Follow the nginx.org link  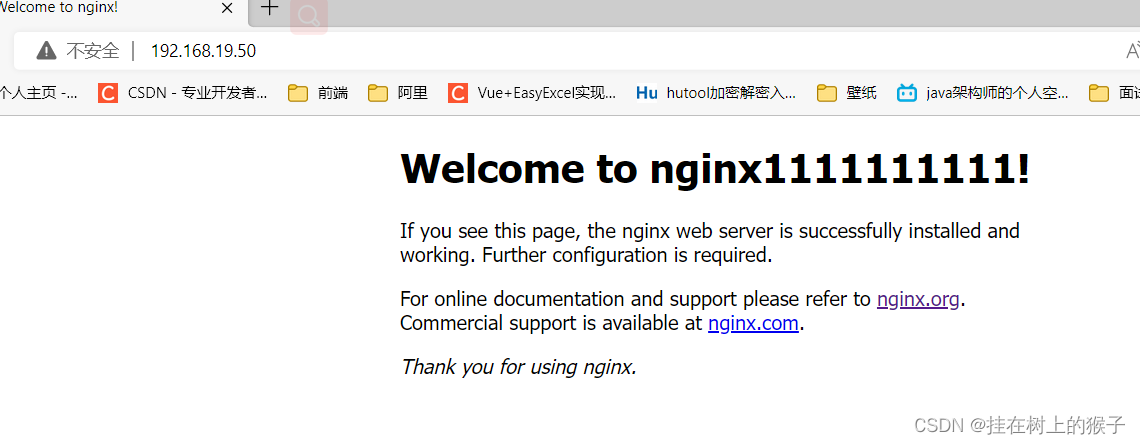[918, 299]
